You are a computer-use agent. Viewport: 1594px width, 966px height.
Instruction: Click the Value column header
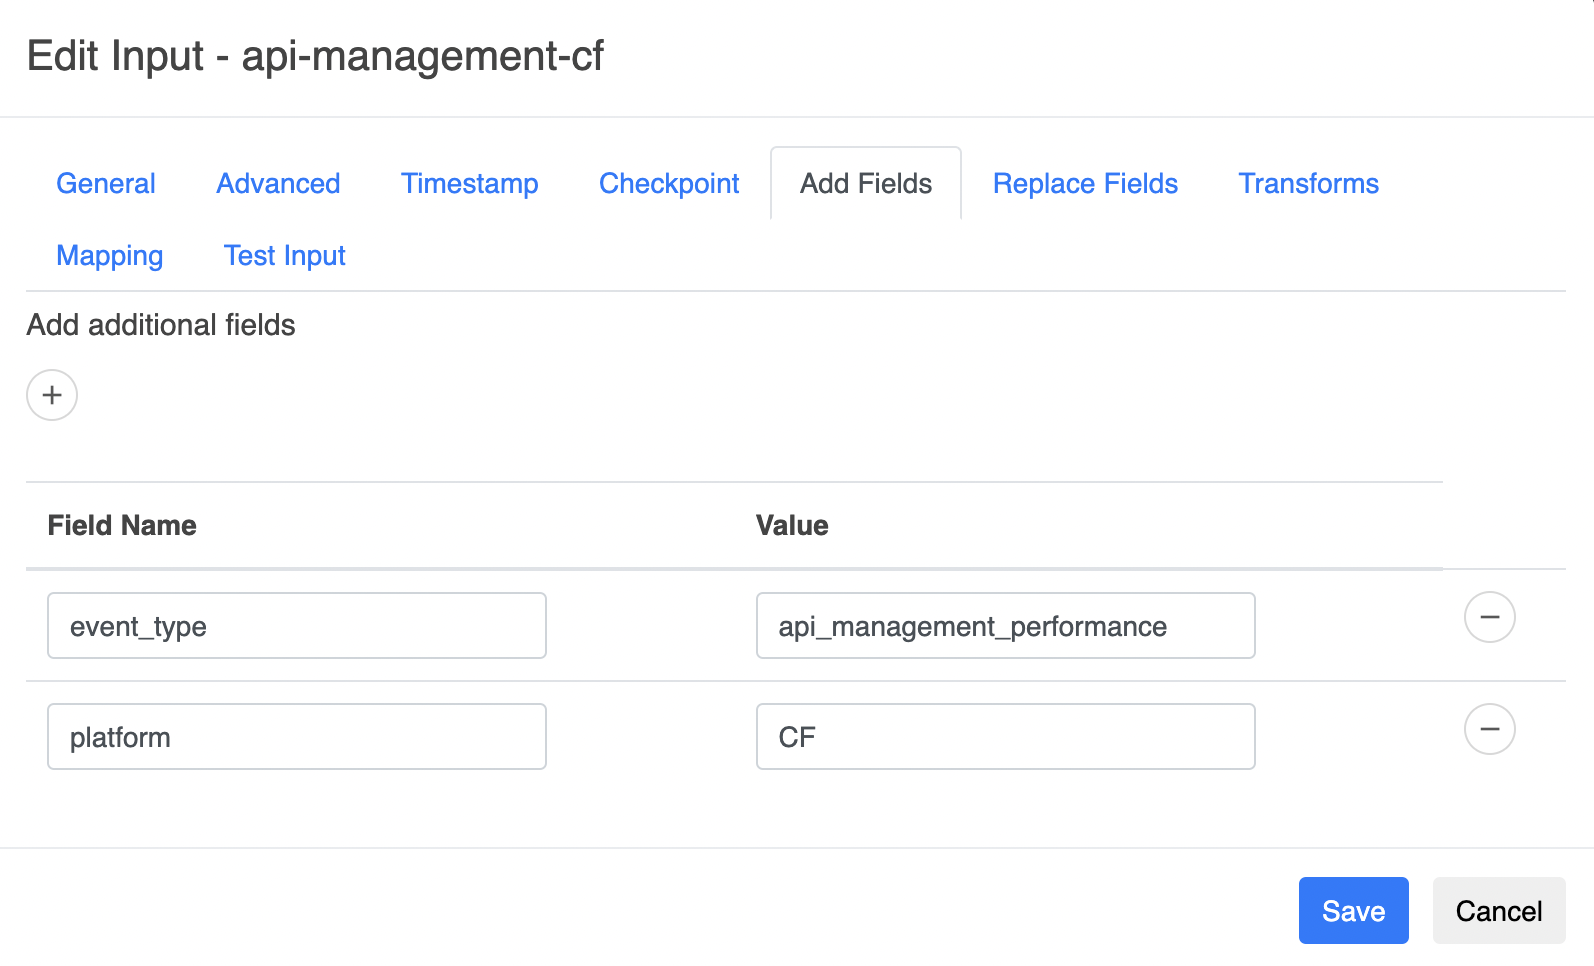[x=792, y=526]
